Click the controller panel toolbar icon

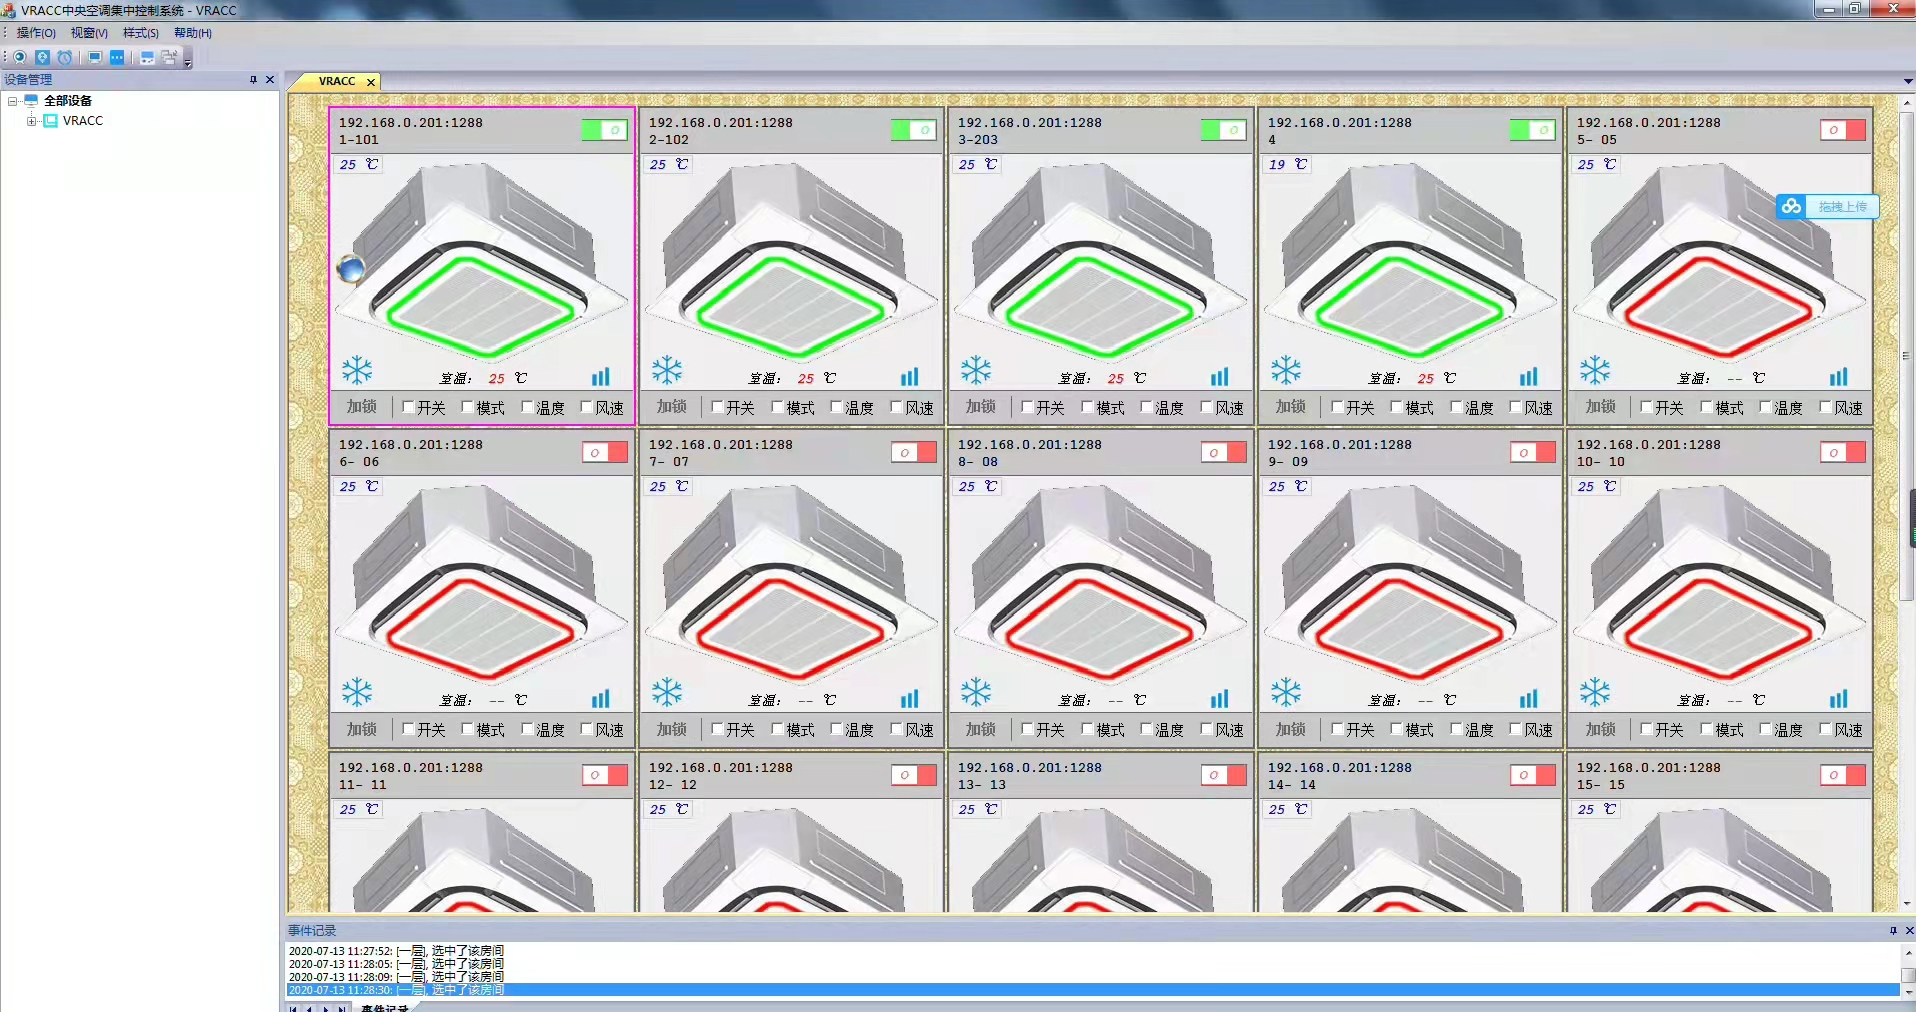pyautogui.click(x=147, y=57)
